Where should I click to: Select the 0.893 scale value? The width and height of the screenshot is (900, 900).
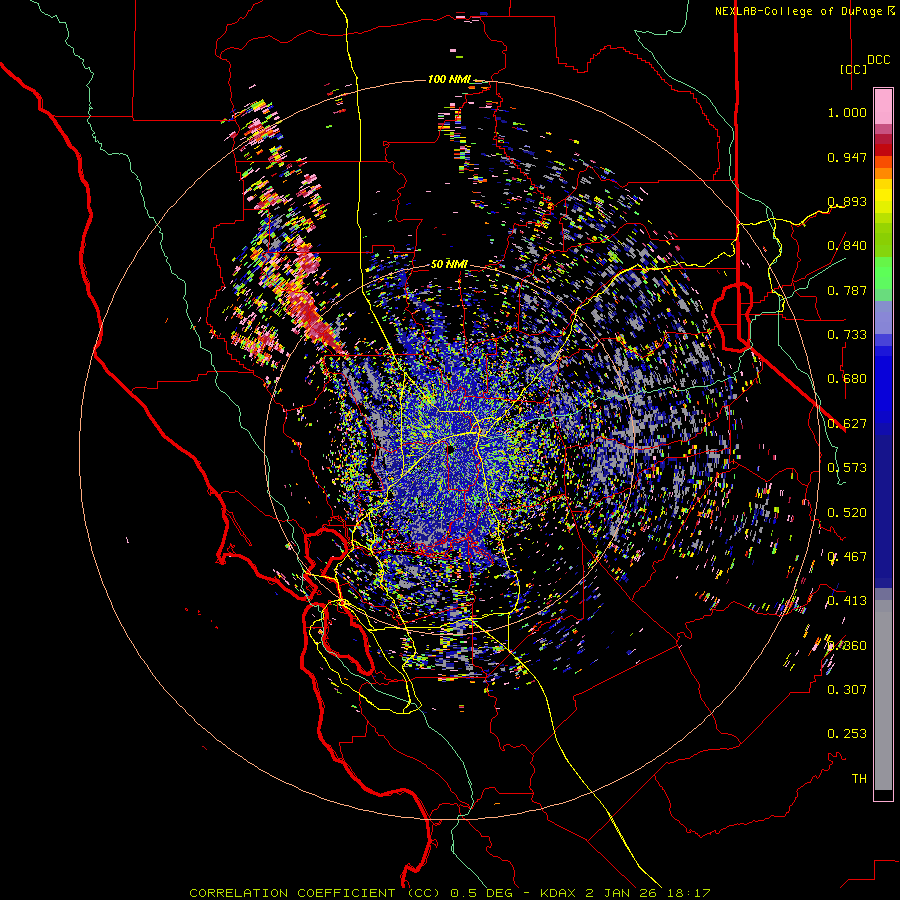click(847, 201)
